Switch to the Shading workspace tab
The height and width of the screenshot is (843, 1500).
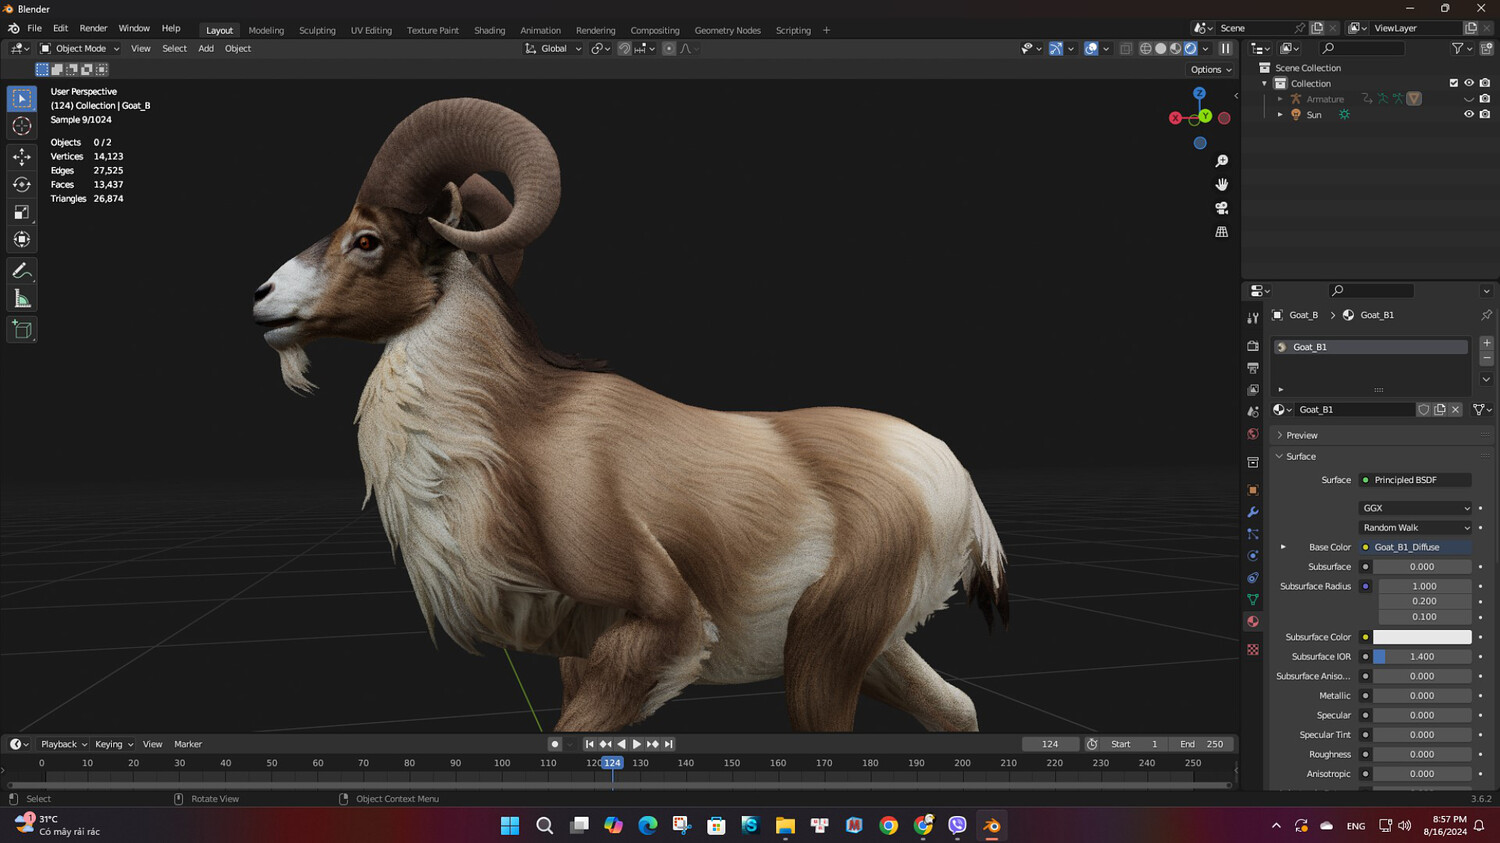click(x=489, y=30)
